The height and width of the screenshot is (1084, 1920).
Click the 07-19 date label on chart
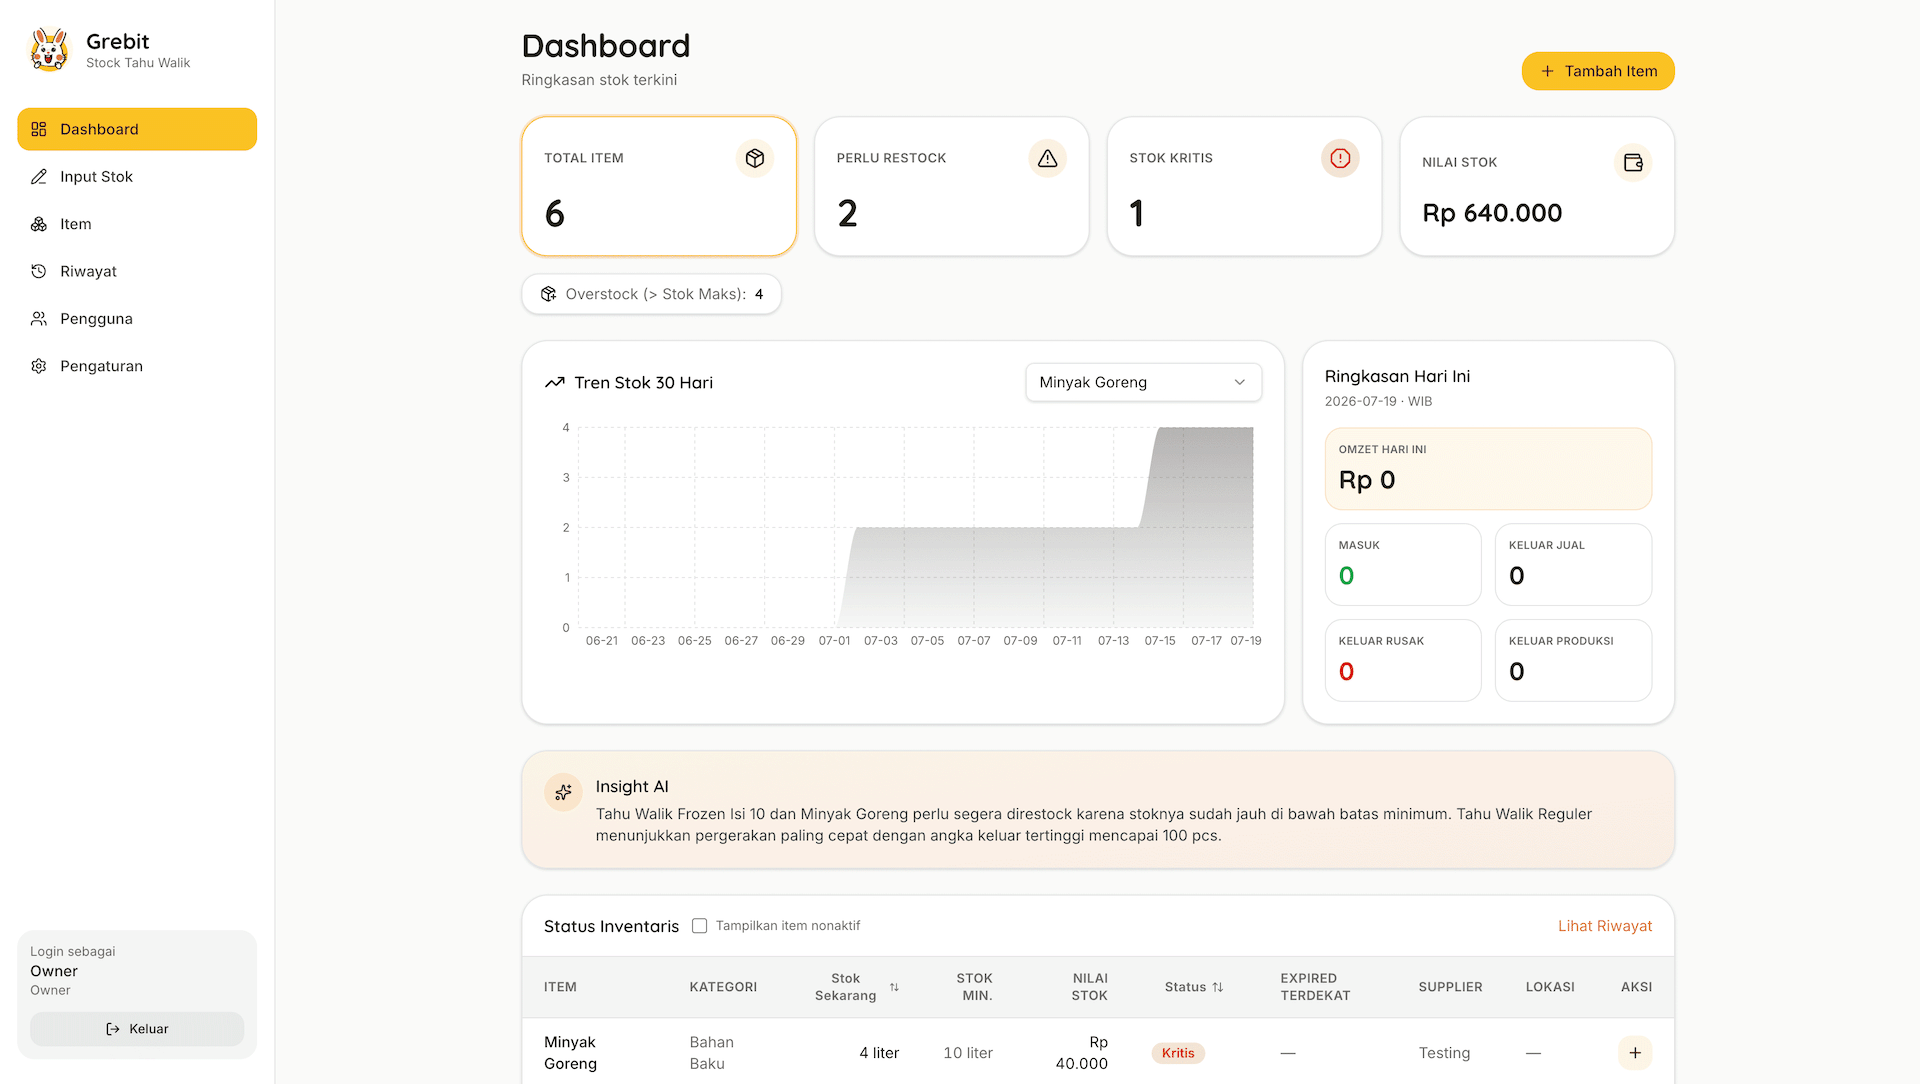1246,641
